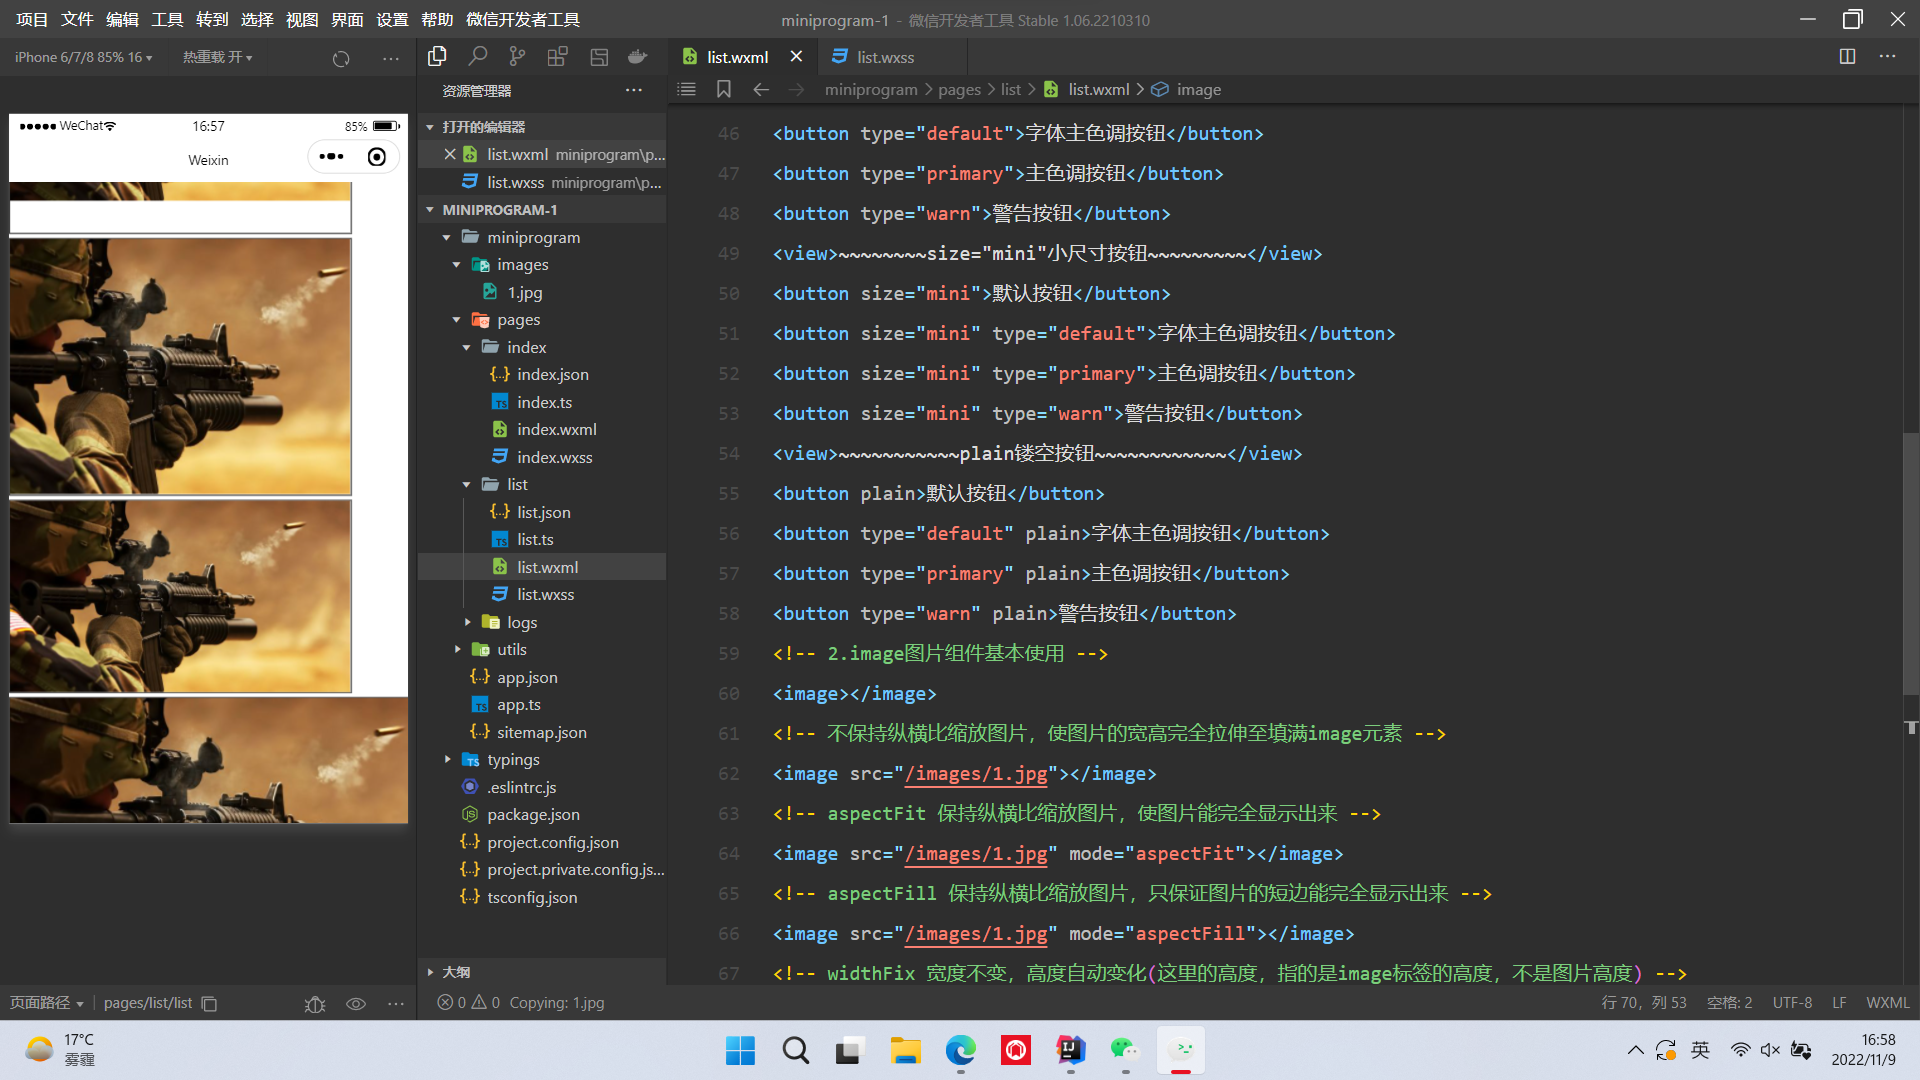
Task: Click the explorer files icon
Action: [437, 57]
